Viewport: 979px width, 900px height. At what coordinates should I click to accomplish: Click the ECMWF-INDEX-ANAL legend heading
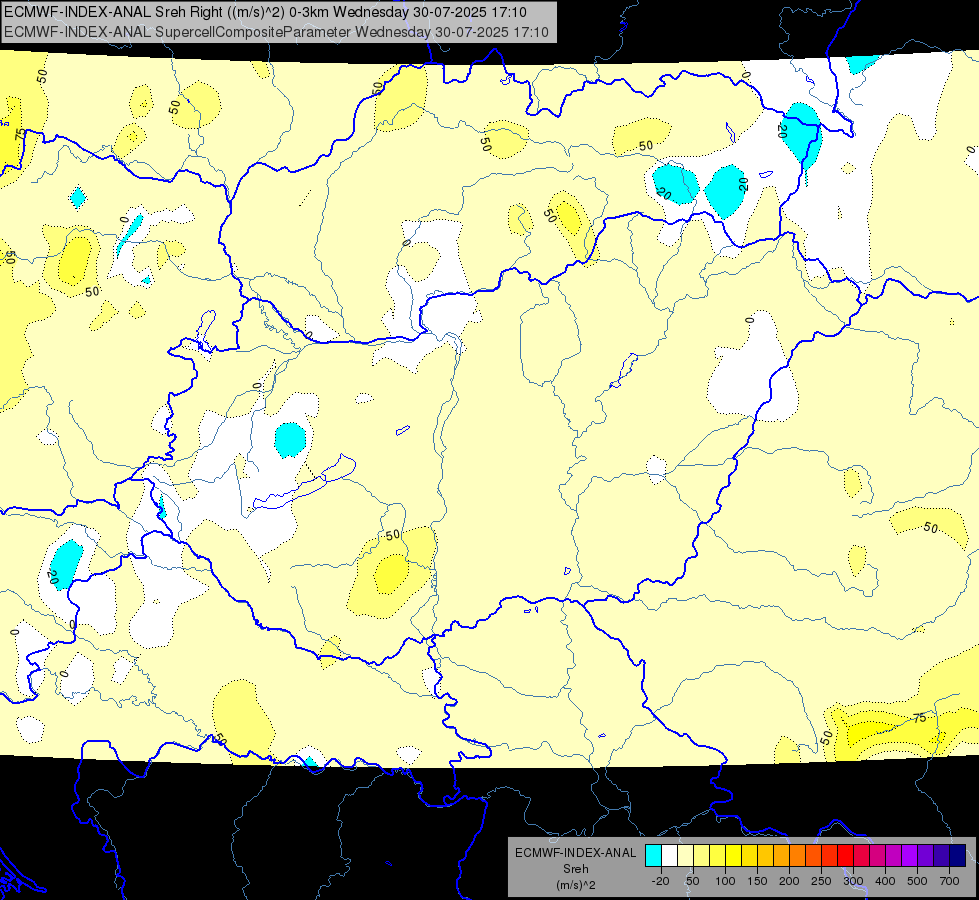click(576, 853)
